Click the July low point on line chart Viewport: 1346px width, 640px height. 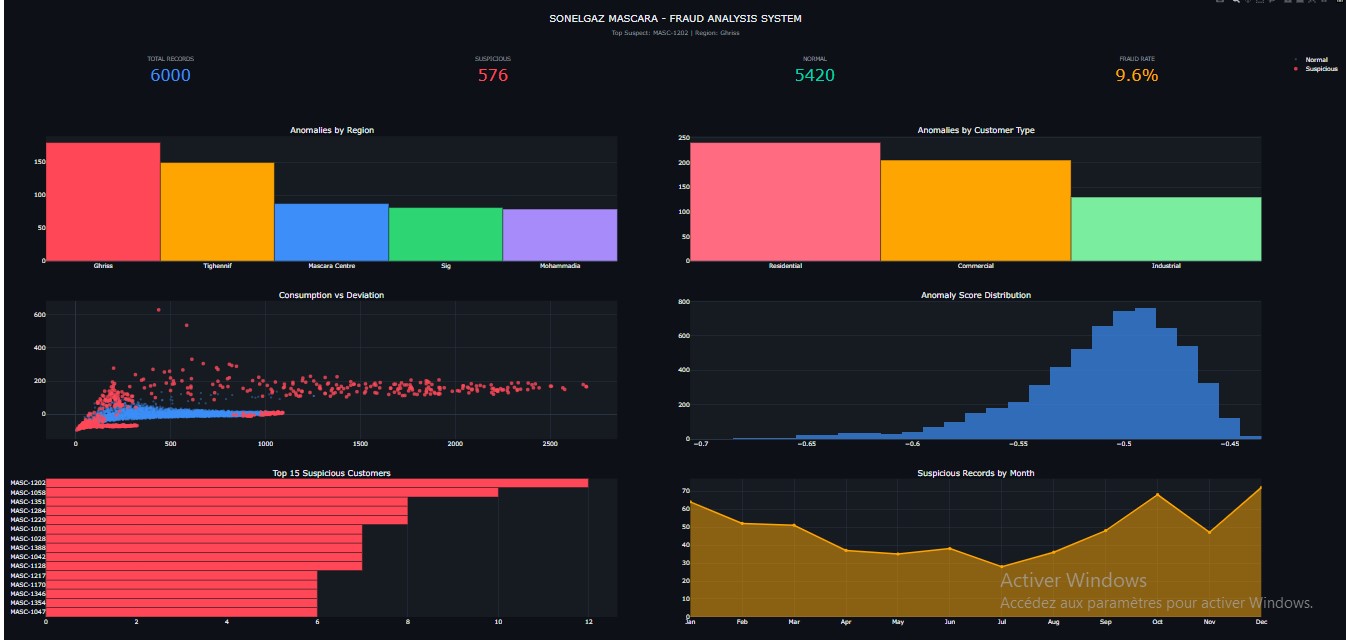click(1001, 567)
